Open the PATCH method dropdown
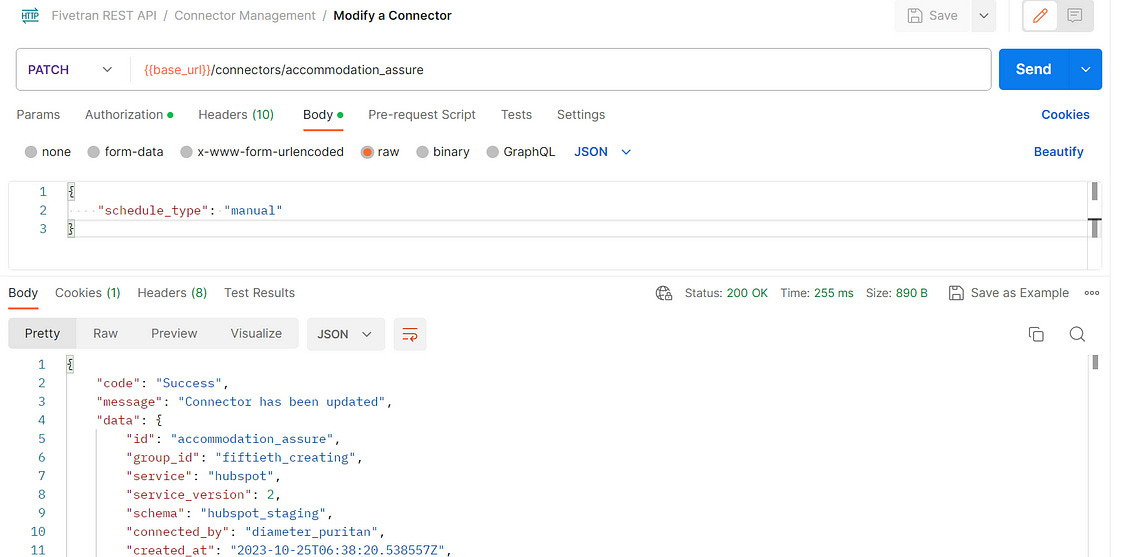 (71, 70)
